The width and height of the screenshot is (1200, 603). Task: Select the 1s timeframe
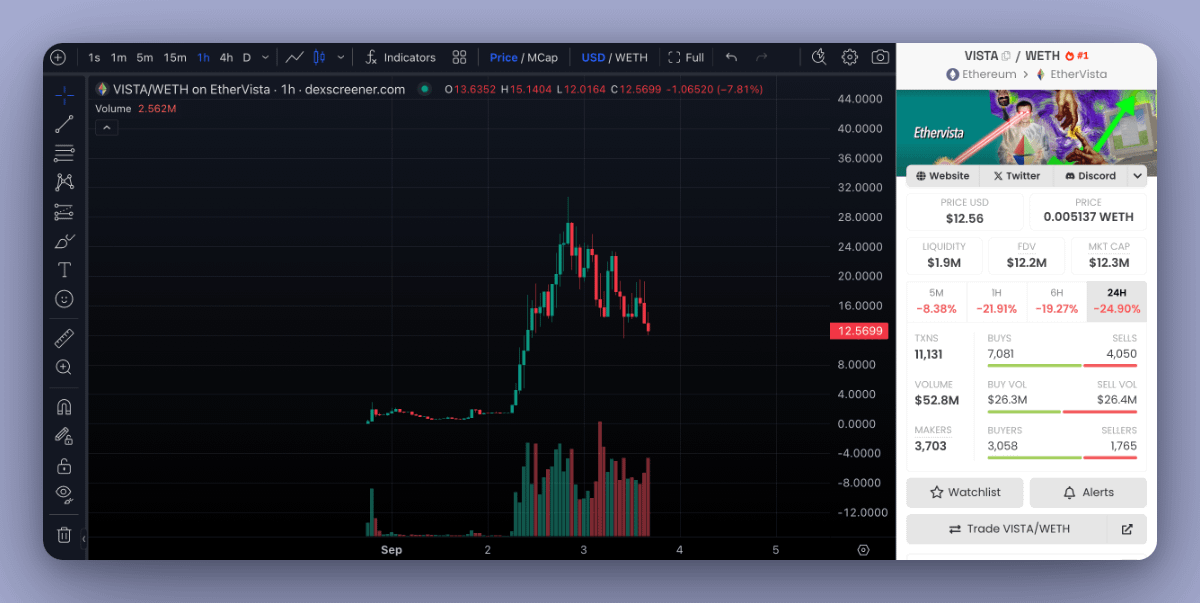pyautogui.click(x=94, y=58)
